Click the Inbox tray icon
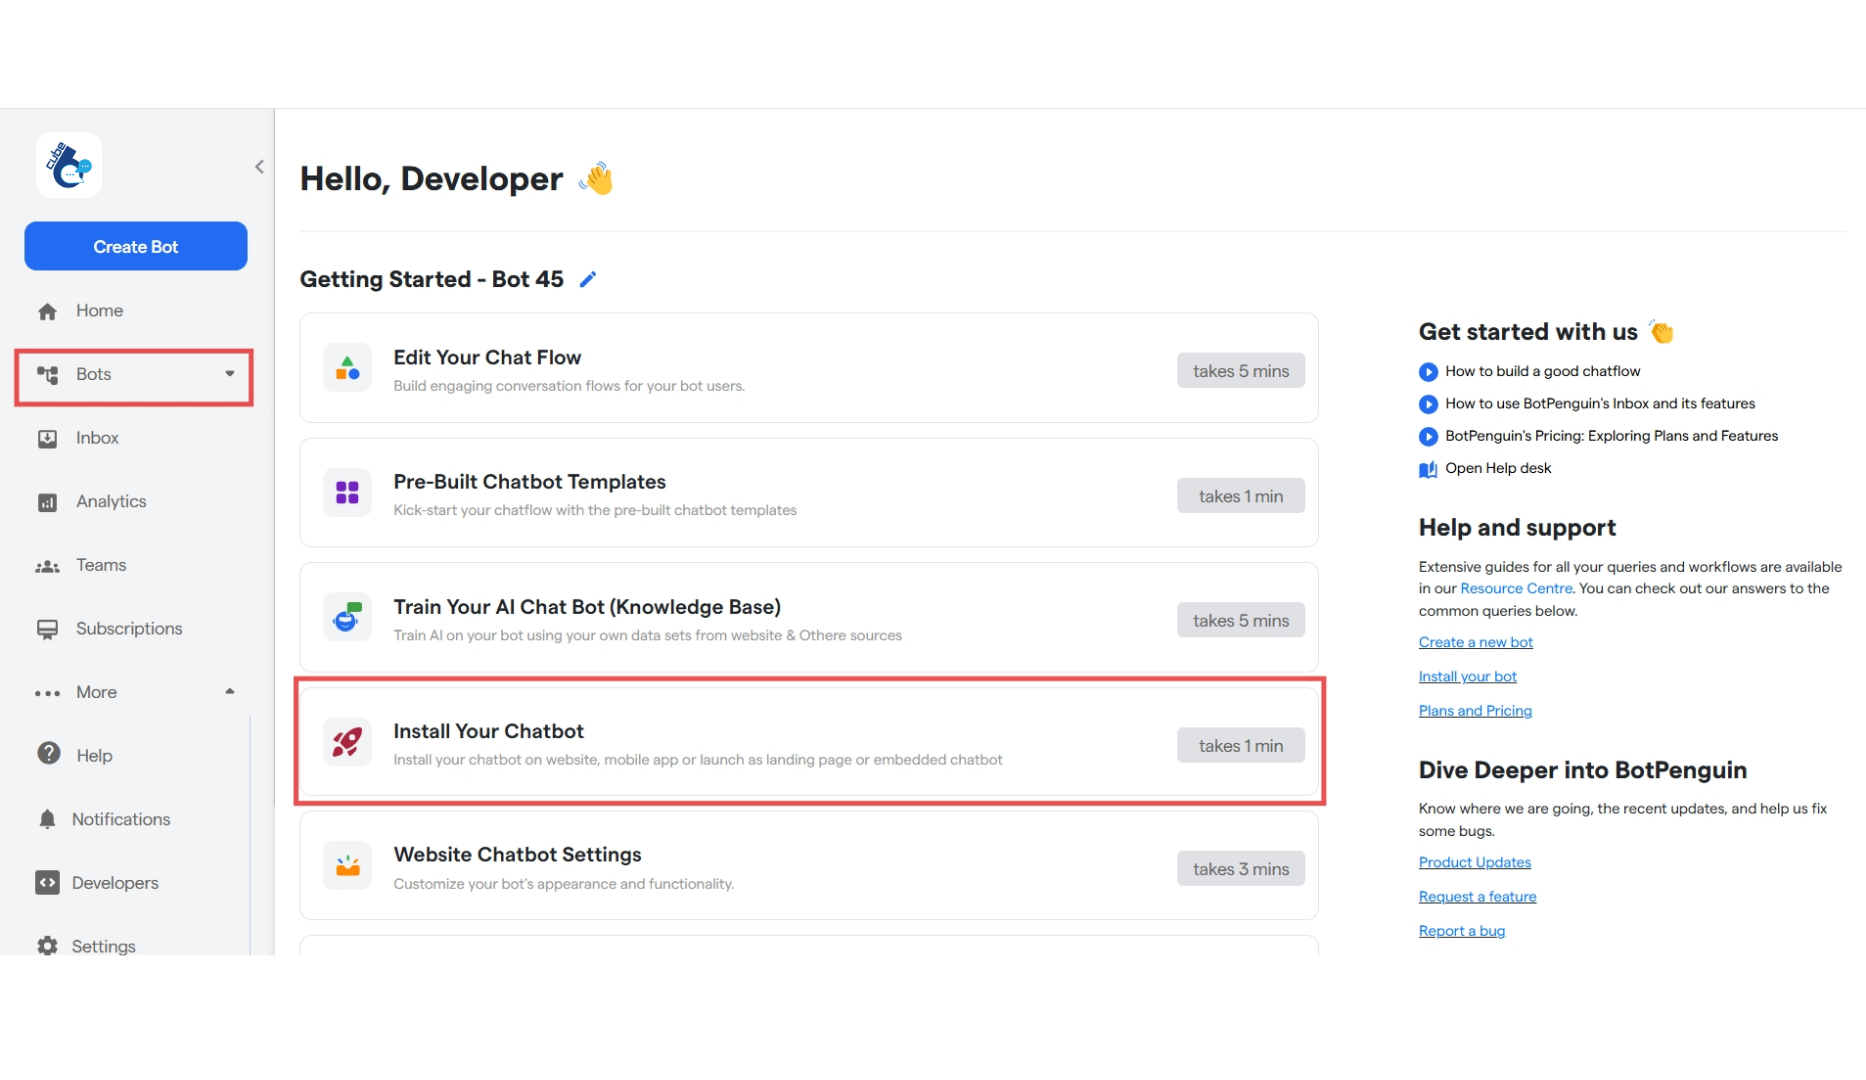The image size is (1866, 1080). (47, 438)
